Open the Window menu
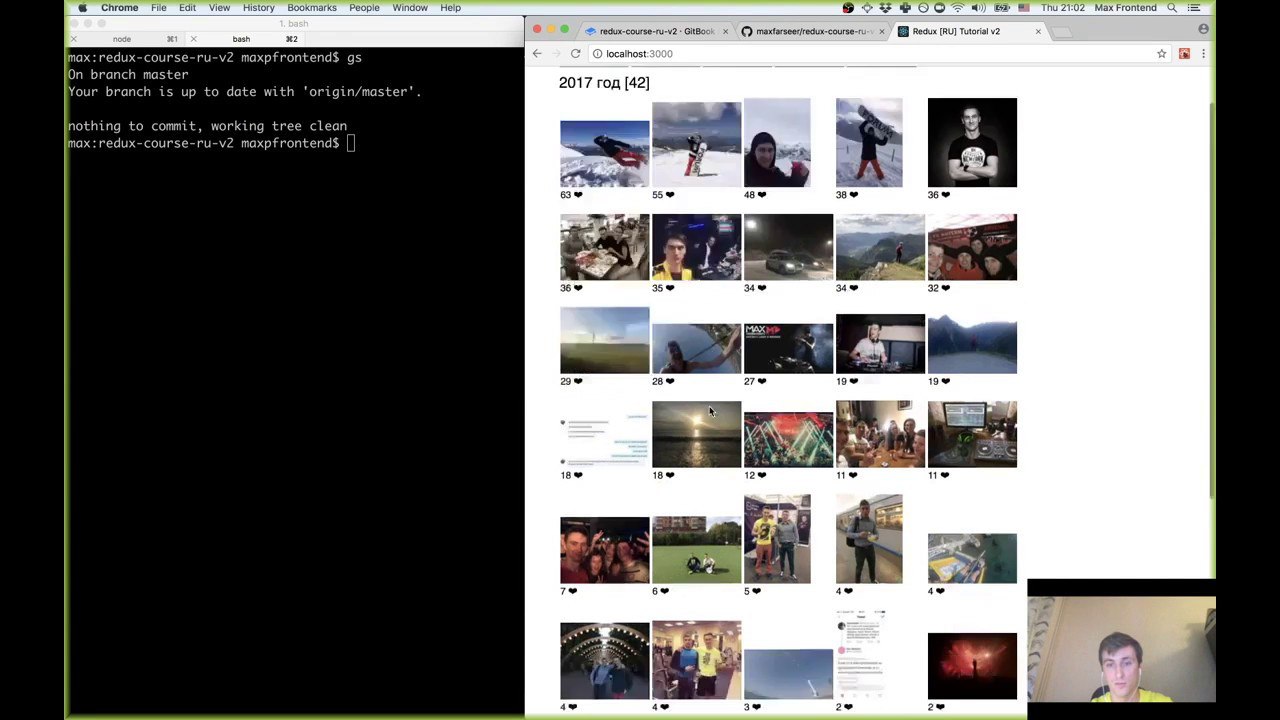The width and height of the screenshot is (1280, 720). tap(410, 8)
